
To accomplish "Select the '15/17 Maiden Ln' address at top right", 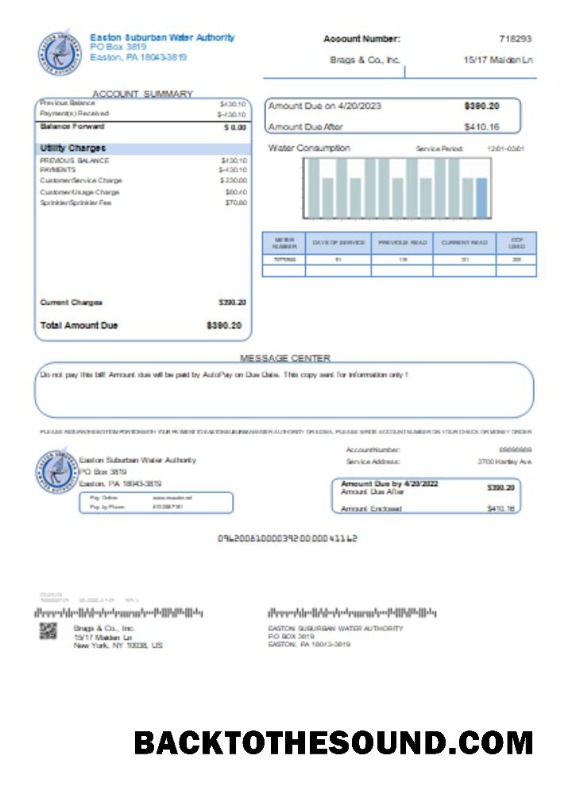I will pos(498,60).
